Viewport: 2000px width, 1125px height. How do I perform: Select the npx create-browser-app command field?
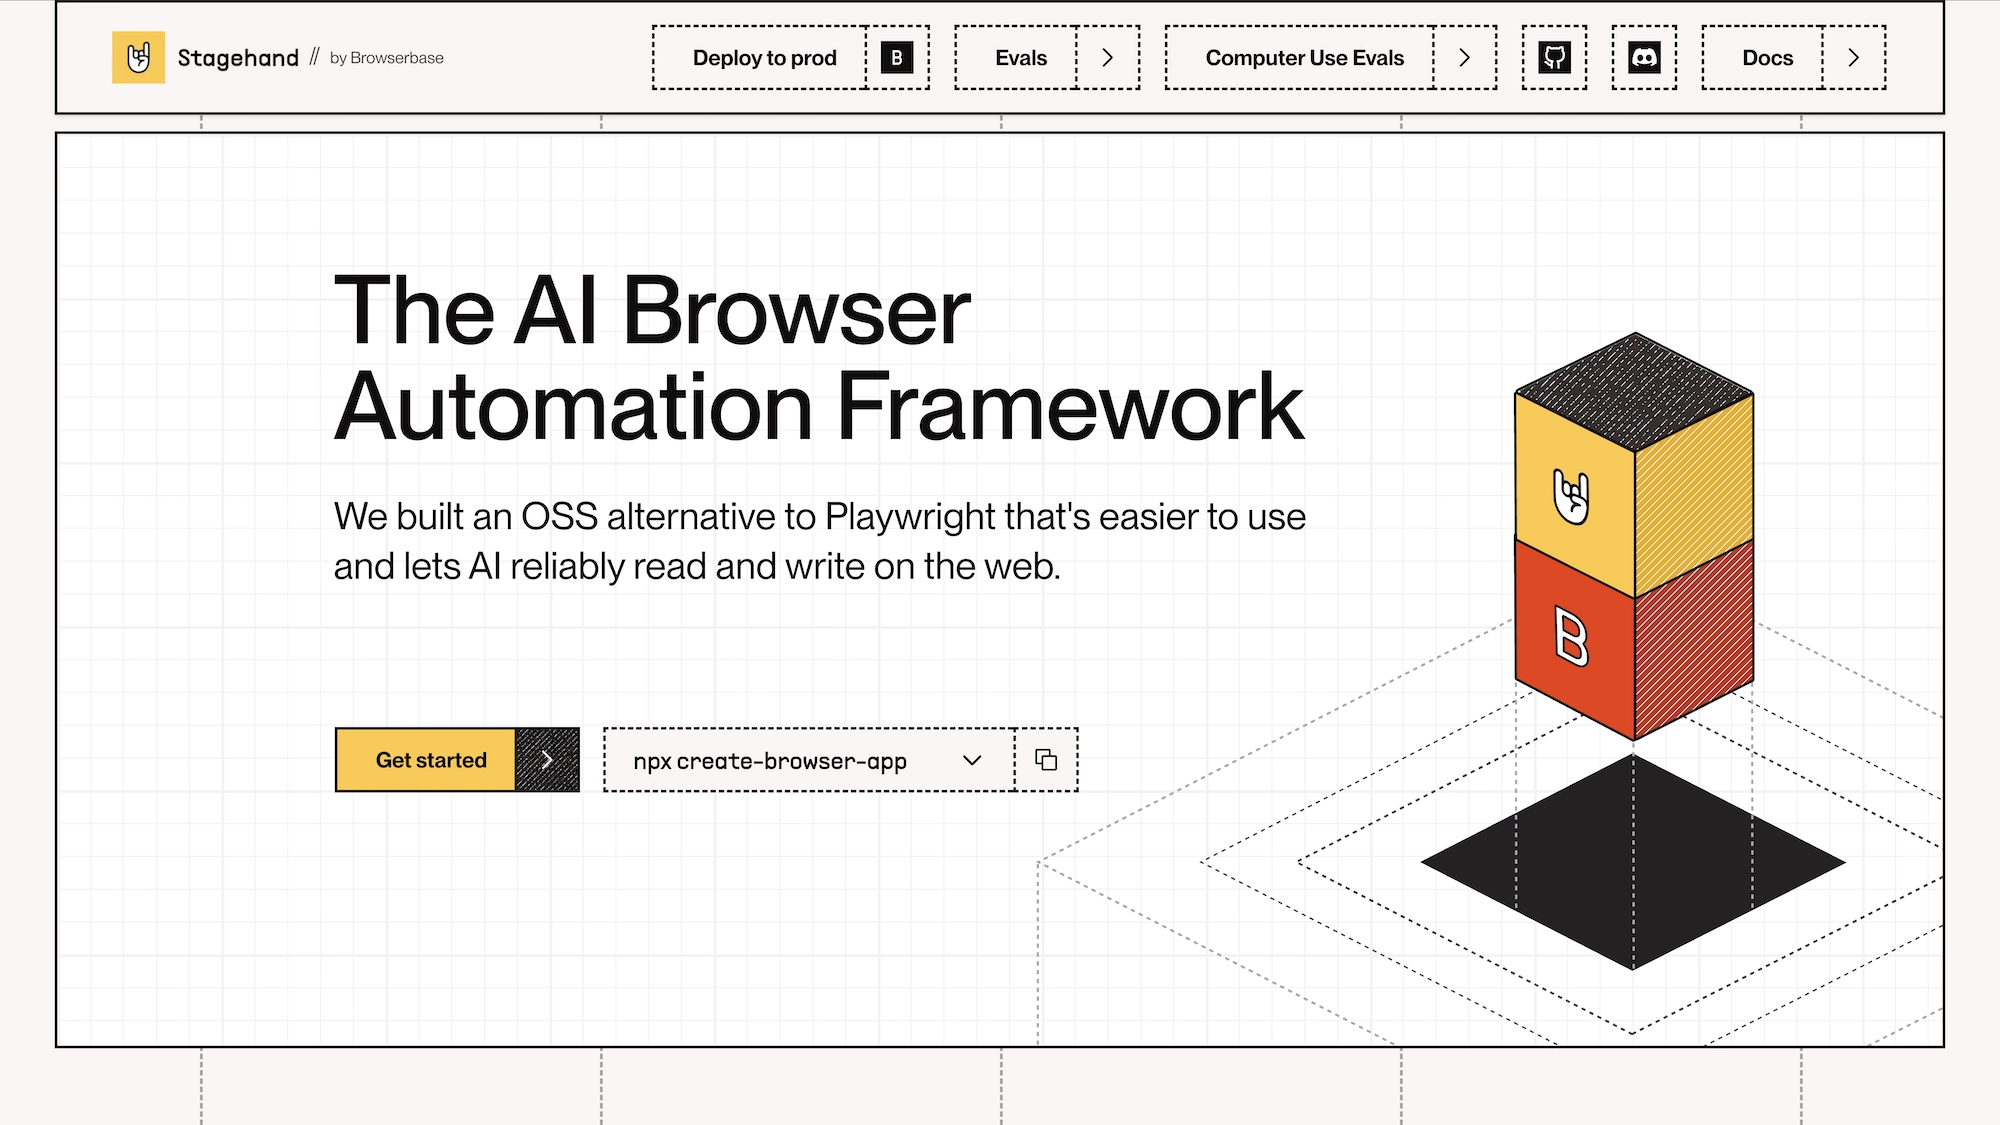770,761
